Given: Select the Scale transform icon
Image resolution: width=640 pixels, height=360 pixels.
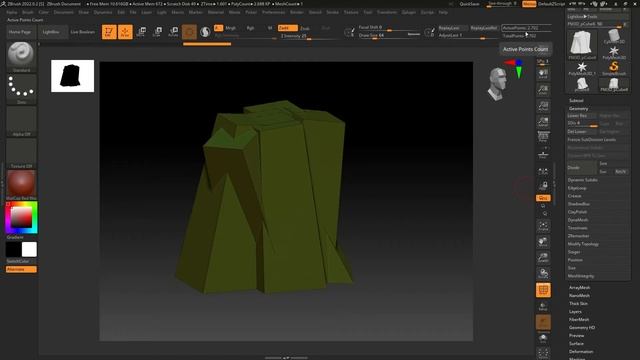Looking at the screenshot, I should pyautogui.click(x=157, y=32).
